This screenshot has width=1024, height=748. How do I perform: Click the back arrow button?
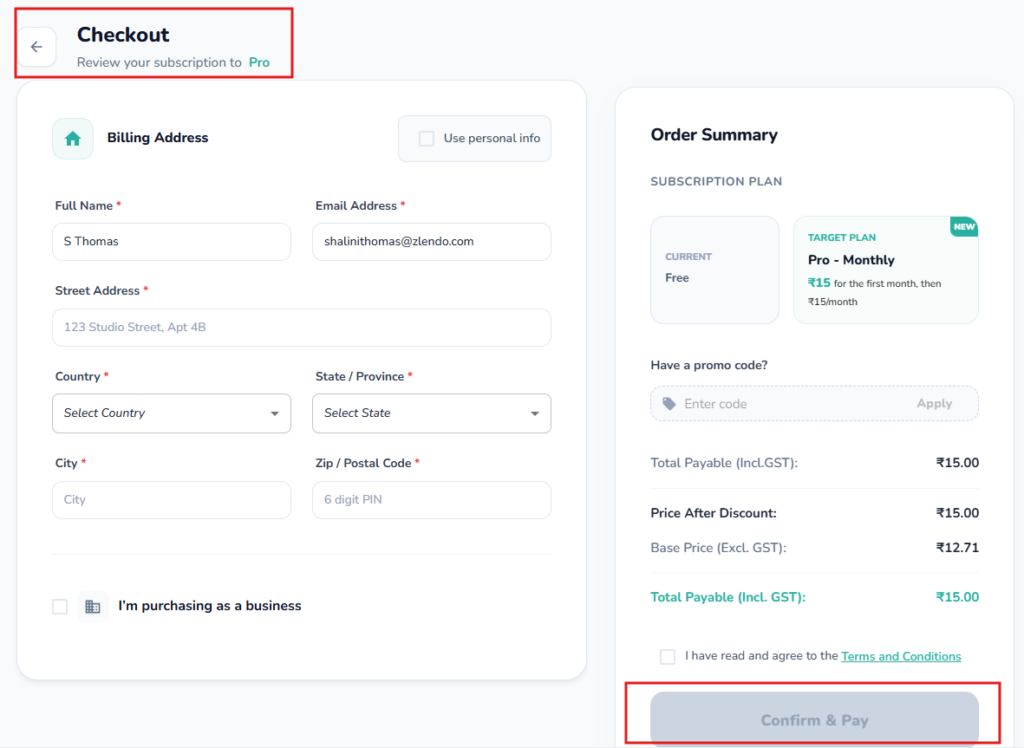[37, 47]
